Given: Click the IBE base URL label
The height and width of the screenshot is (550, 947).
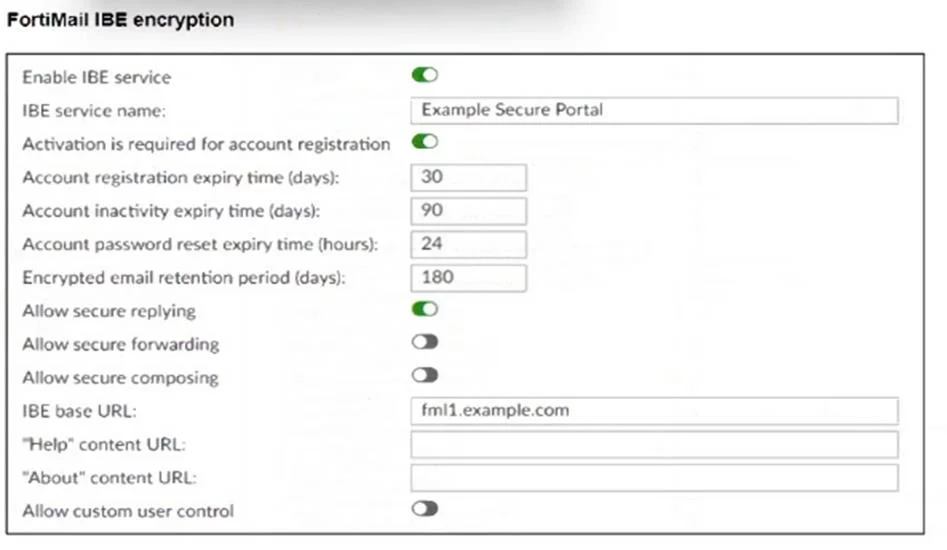Looking at the screenshot, I should pyautogui.click(x=80, y=411).
